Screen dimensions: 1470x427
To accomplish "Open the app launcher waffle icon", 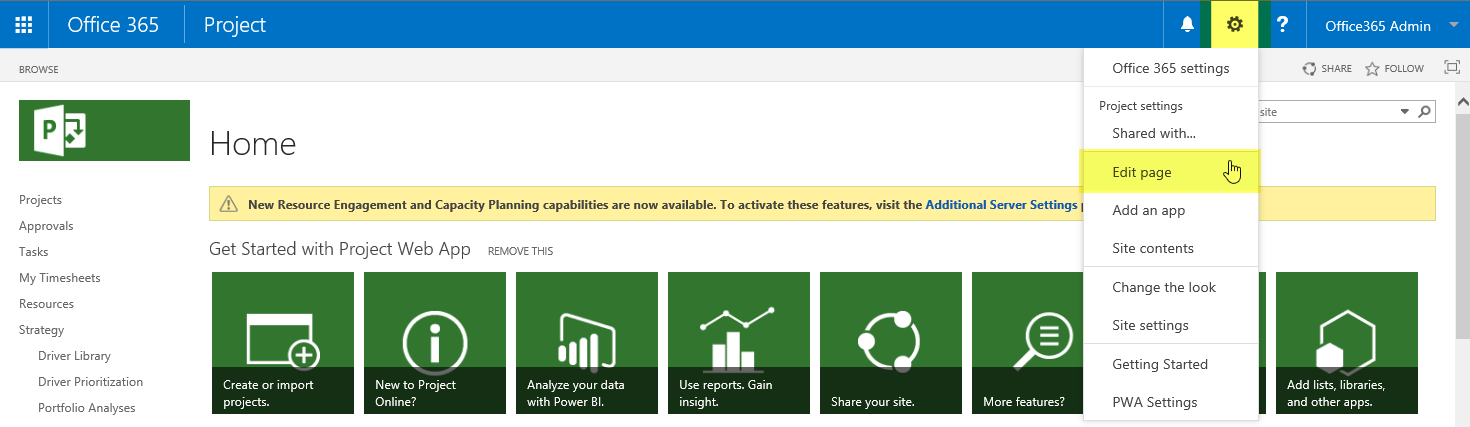I will tap(24, 25).
